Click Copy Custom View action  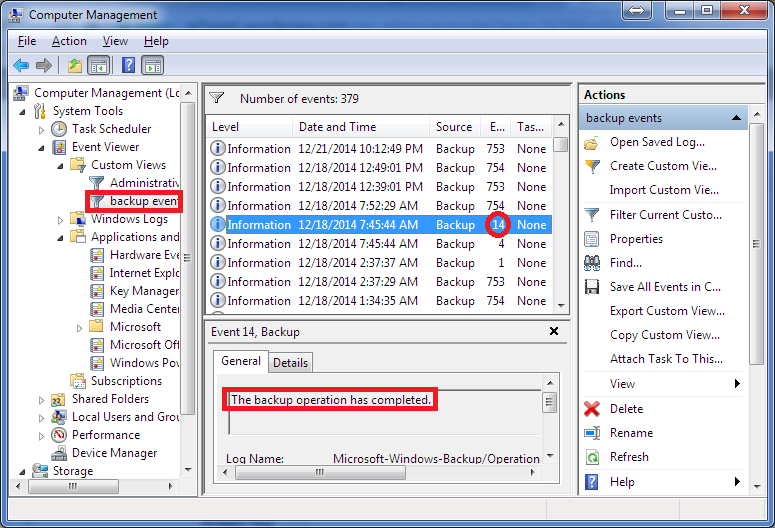click(x=665, y=335)
